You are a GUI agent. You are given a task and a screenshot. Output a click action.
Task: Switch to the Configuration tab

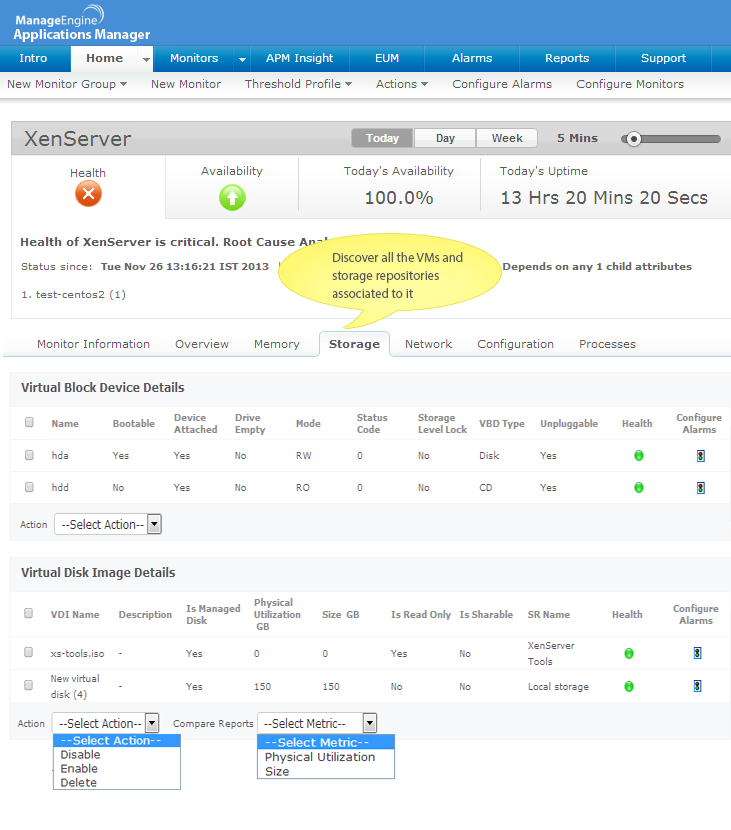[x=516, y=344]
